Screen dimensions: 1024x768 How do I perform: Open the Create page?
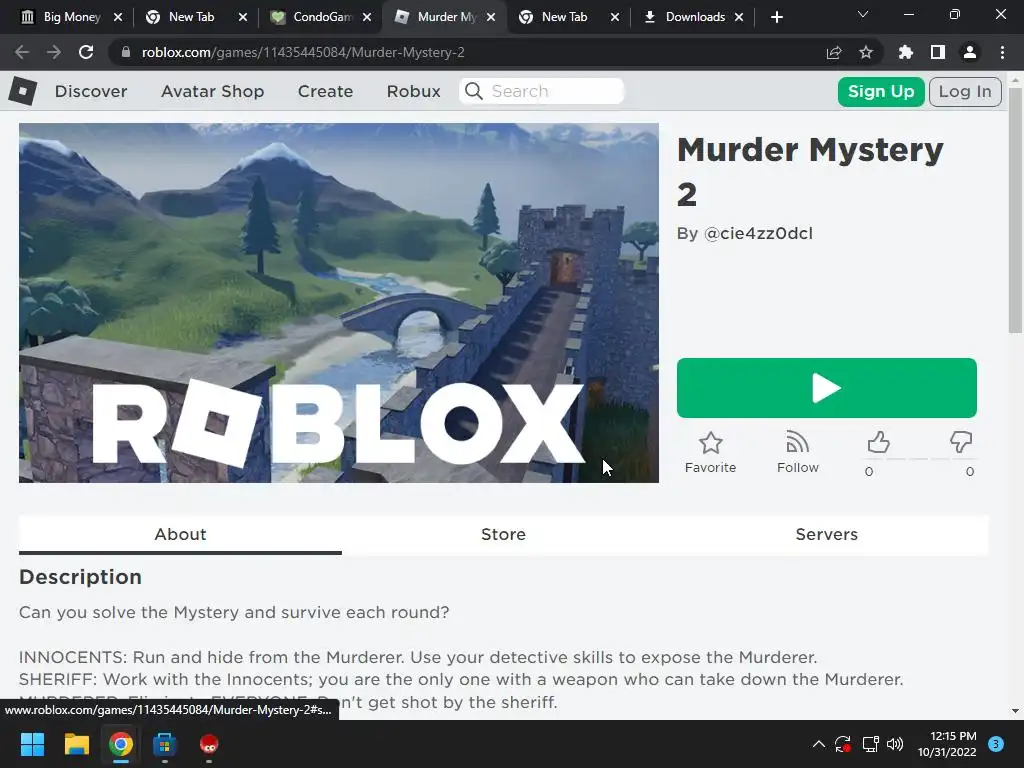[325, 91]
